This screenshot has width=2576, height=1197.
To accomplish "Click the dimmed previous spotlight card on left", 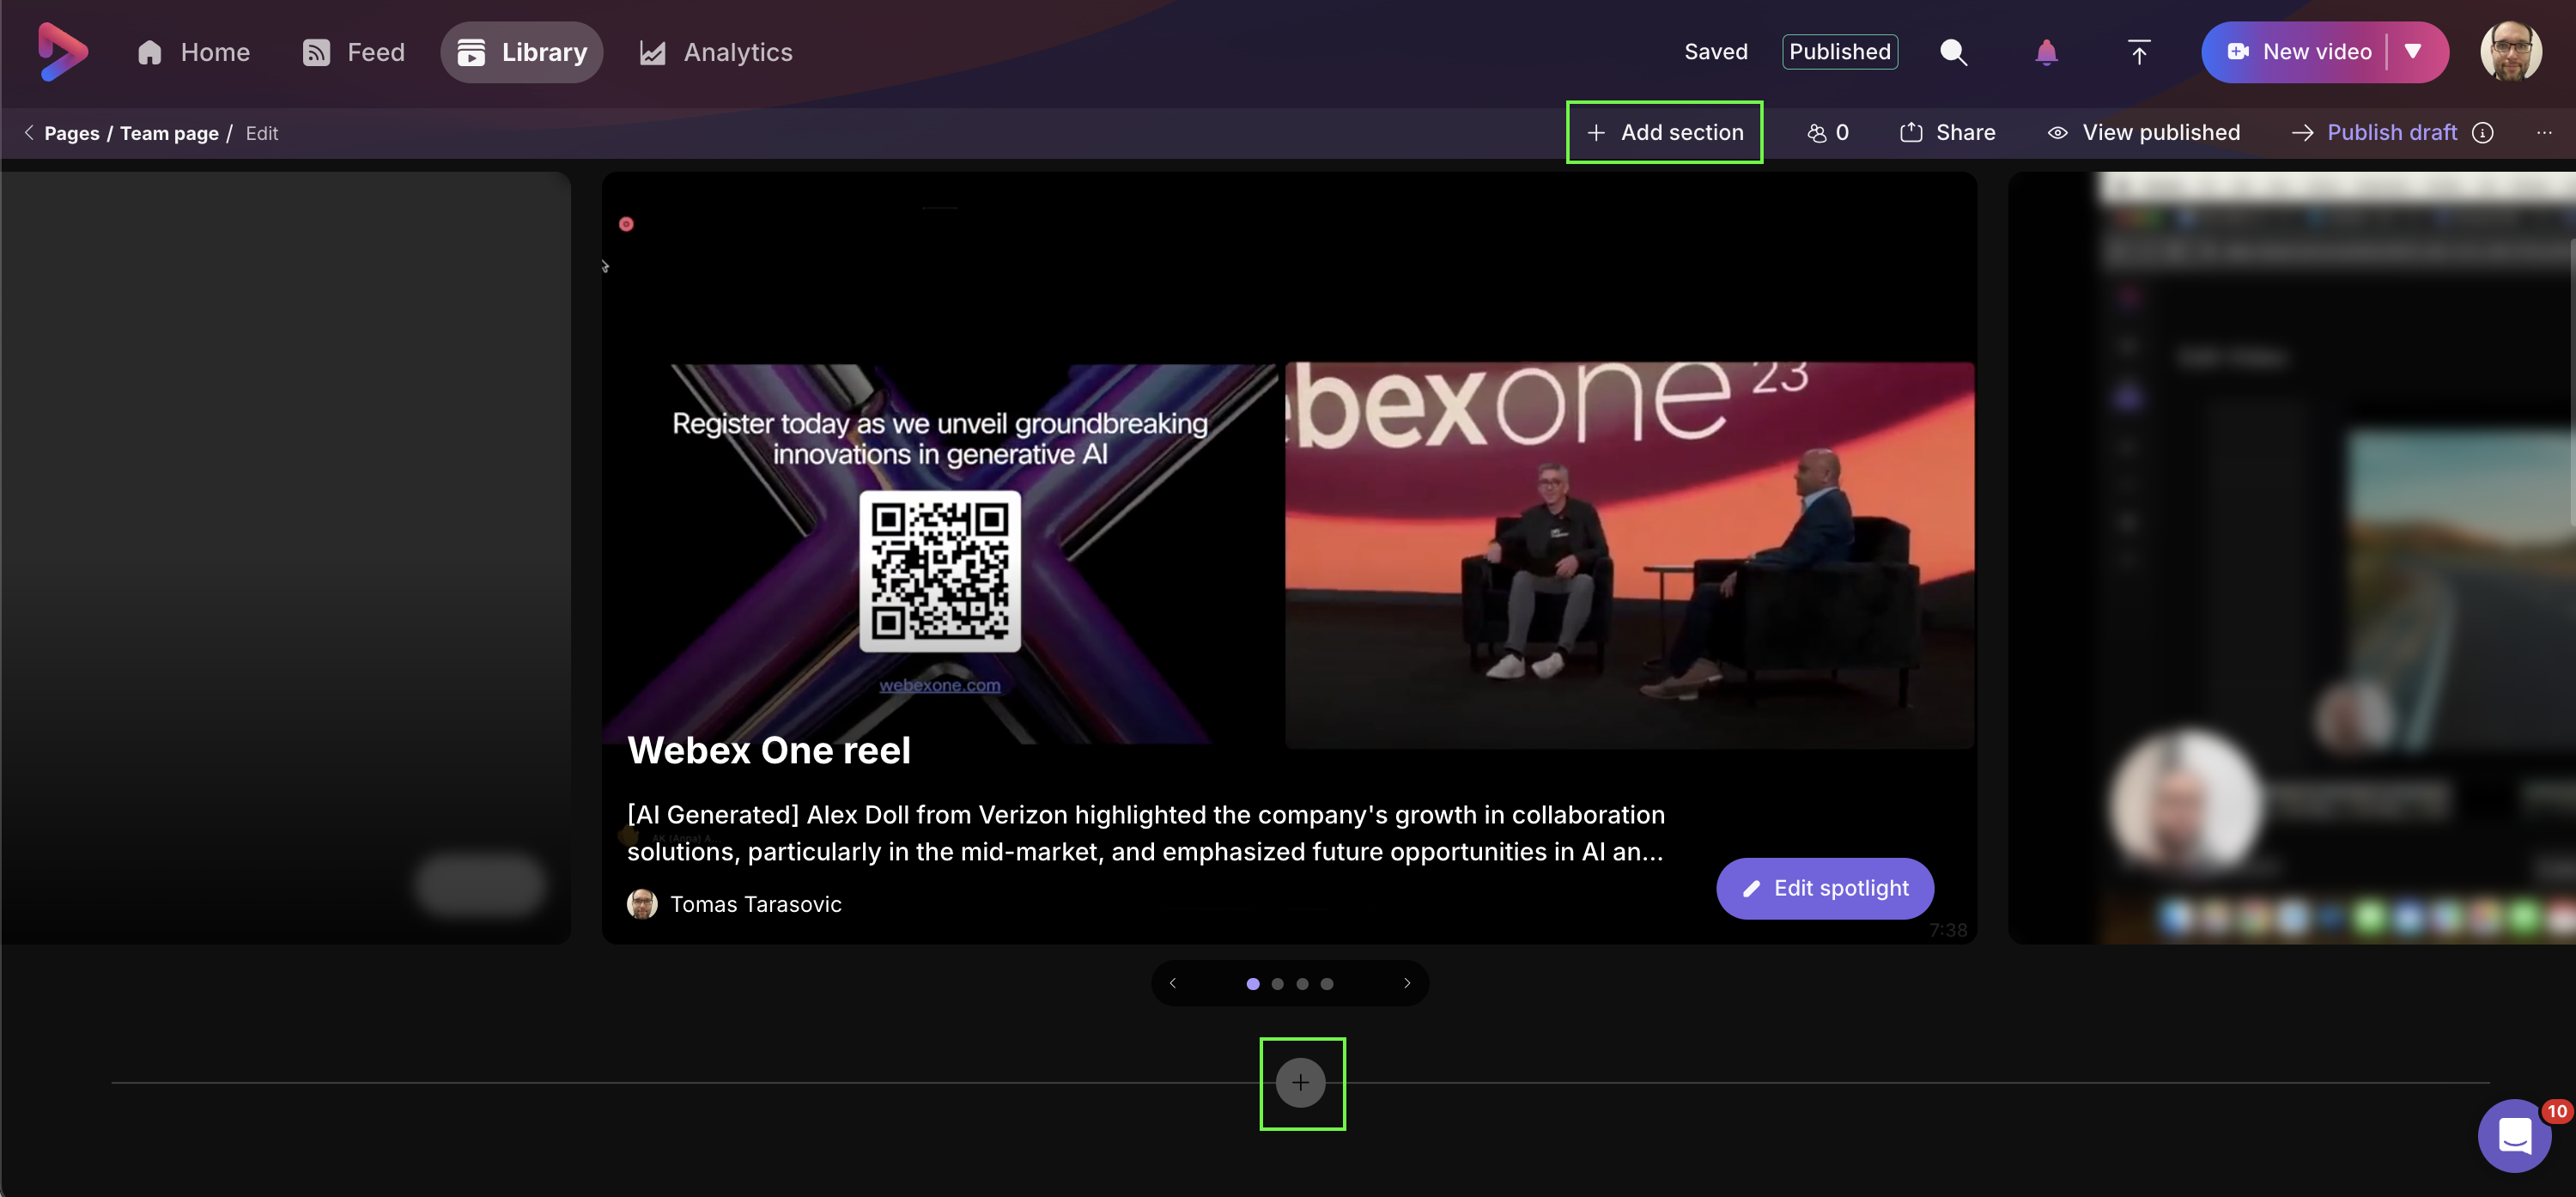I will click(x=286, y=558).
